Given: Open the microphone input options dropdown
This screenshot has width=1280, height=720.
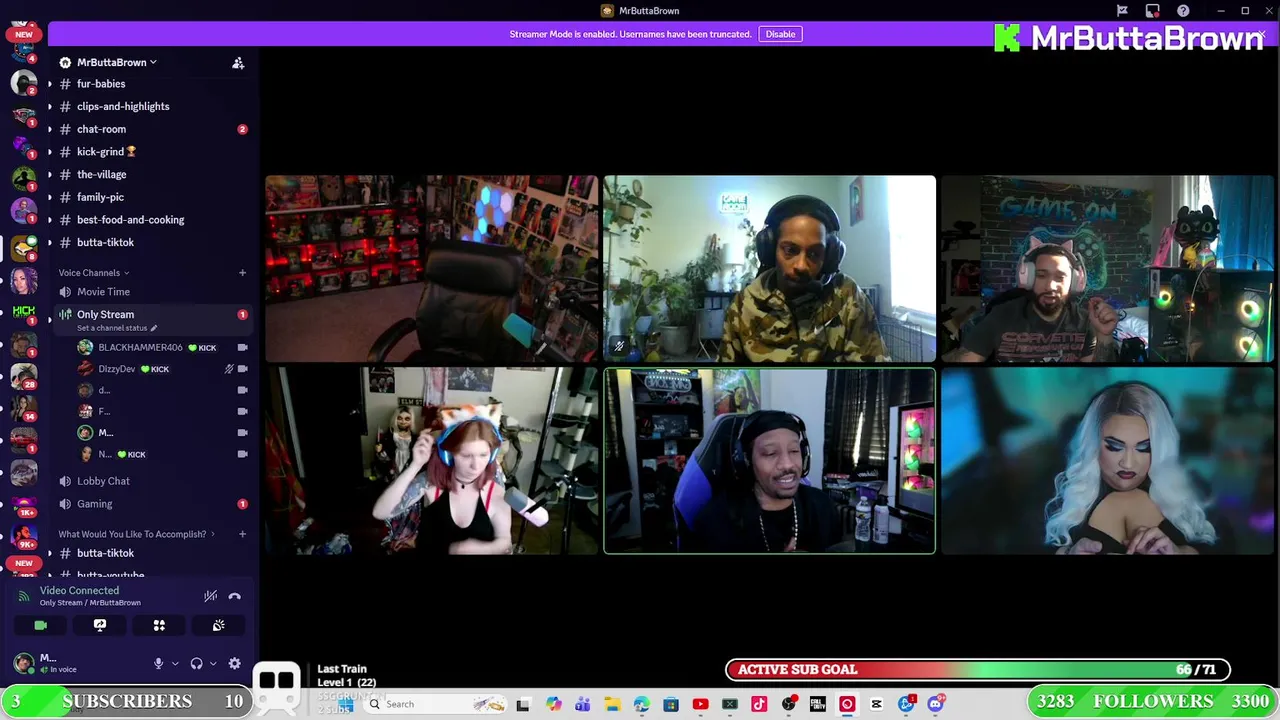Looking at the screenshot, I should [x=174, y=663].
